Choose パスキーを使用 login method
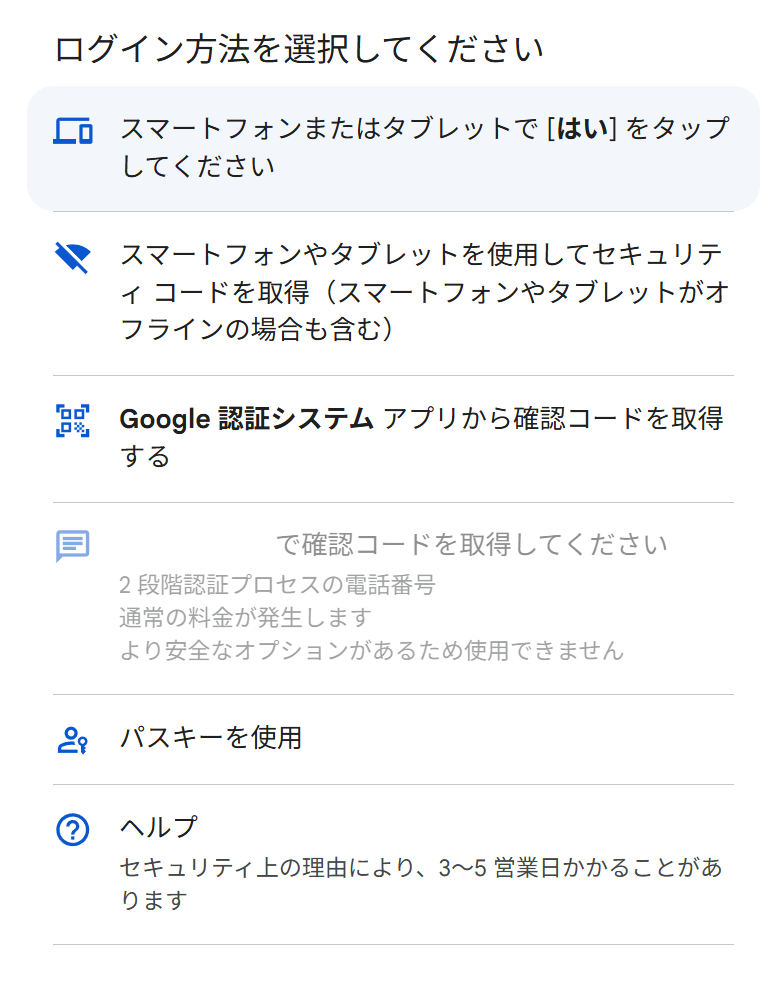Screen dimensions: 780x983 393,739
